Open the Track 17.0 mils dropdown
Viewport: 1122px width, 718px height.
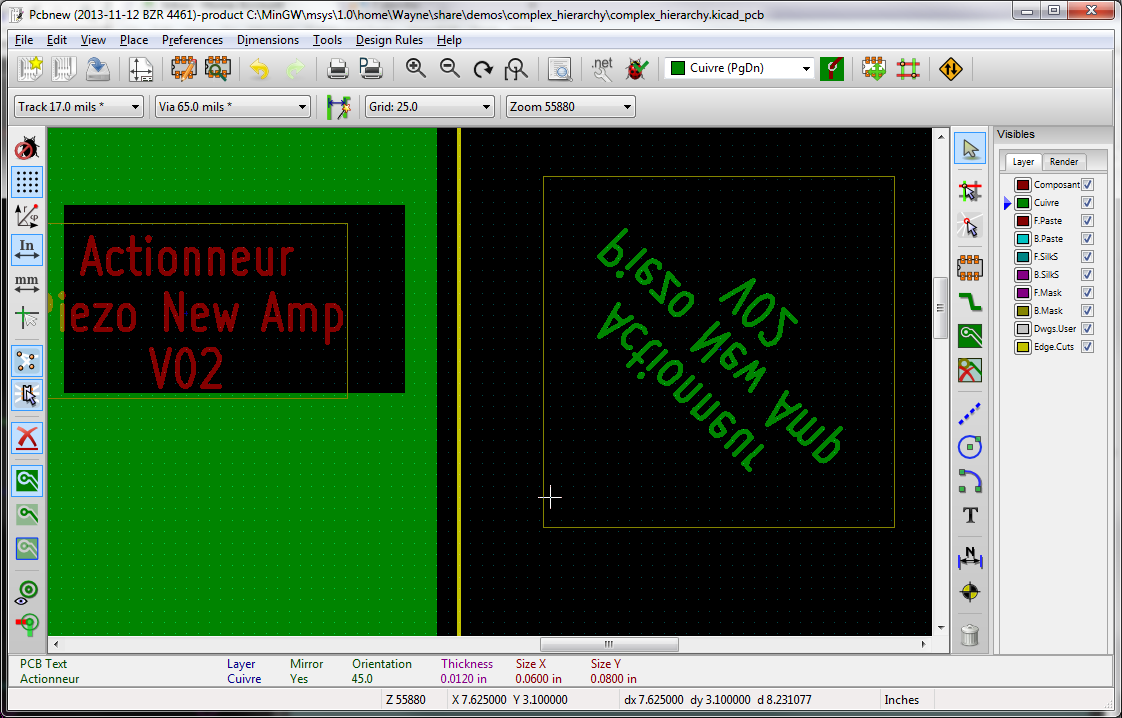(x=79, y=107)
